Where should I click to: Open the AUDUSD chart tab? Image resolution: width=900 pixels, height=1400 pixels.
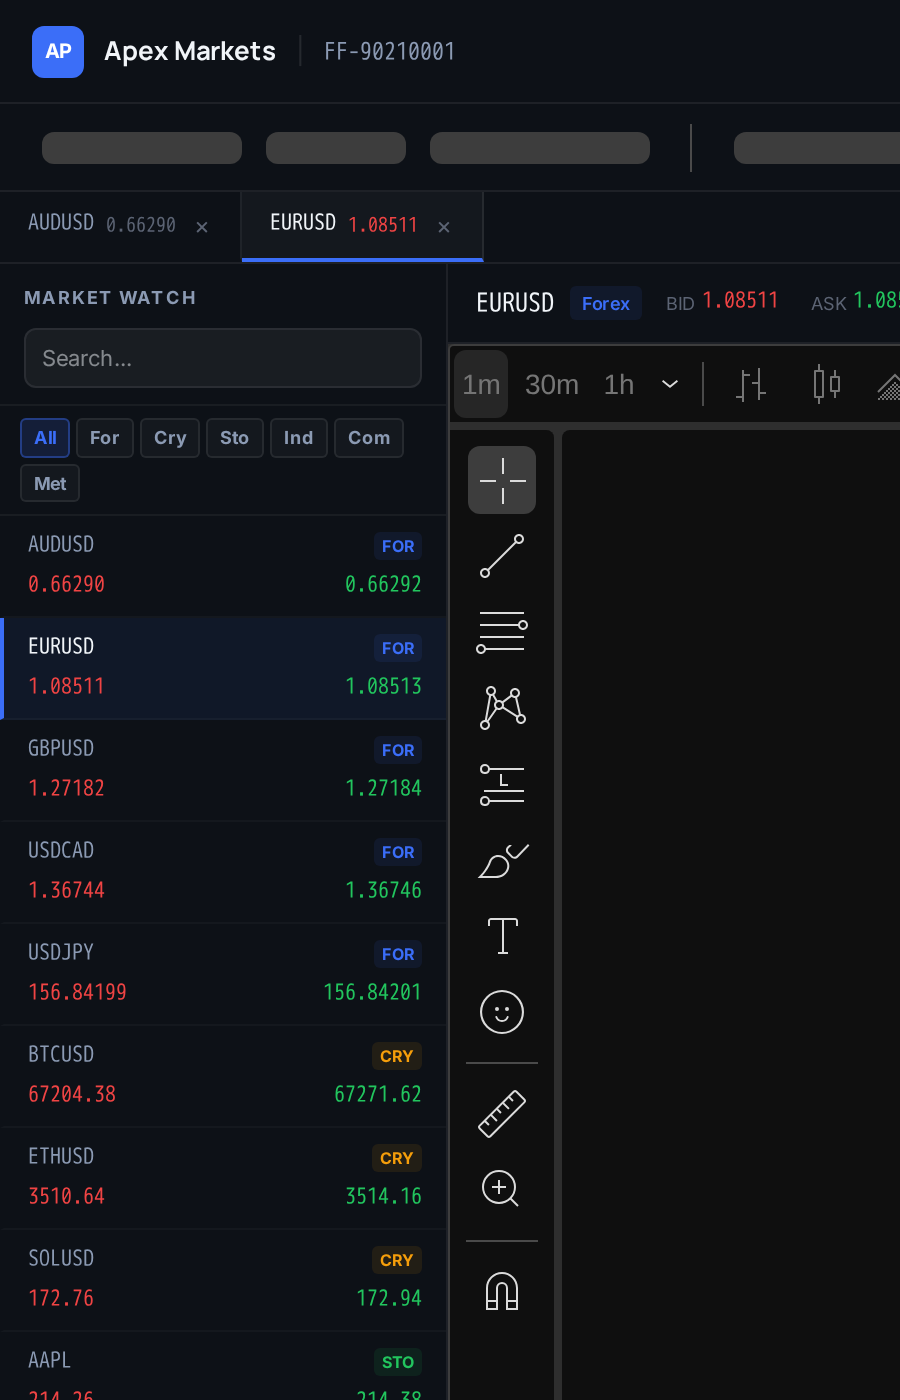102,224
